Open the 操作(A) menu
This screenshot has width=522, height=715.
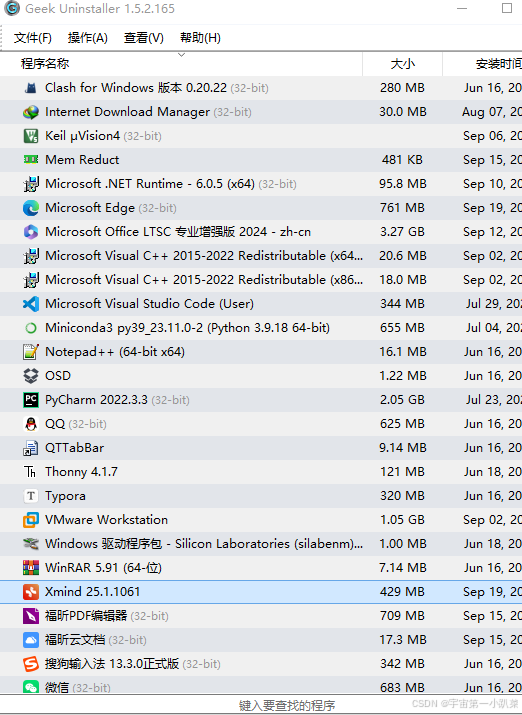click(x=88, y=37)
